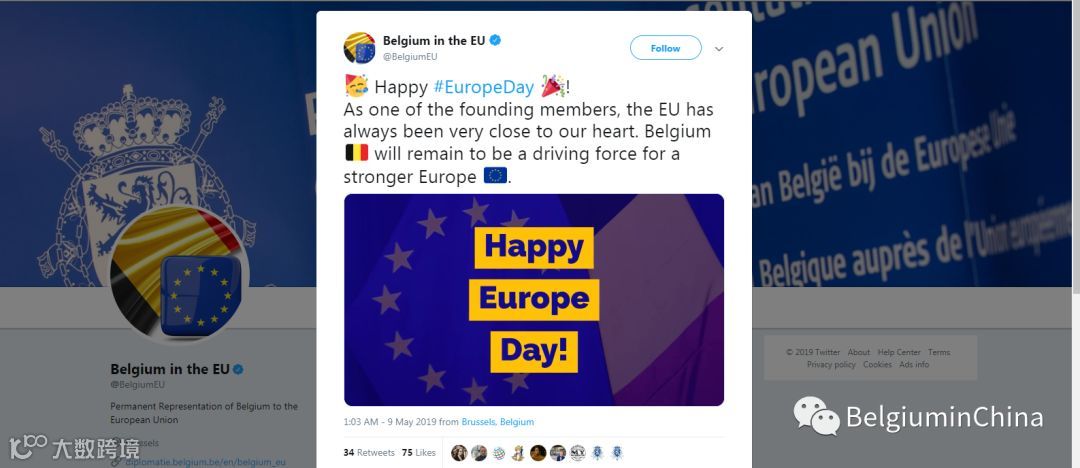Viewport: 1080px width, 468px height.
Task: Open the Happy Europe Day image
Action: point(534,300)
